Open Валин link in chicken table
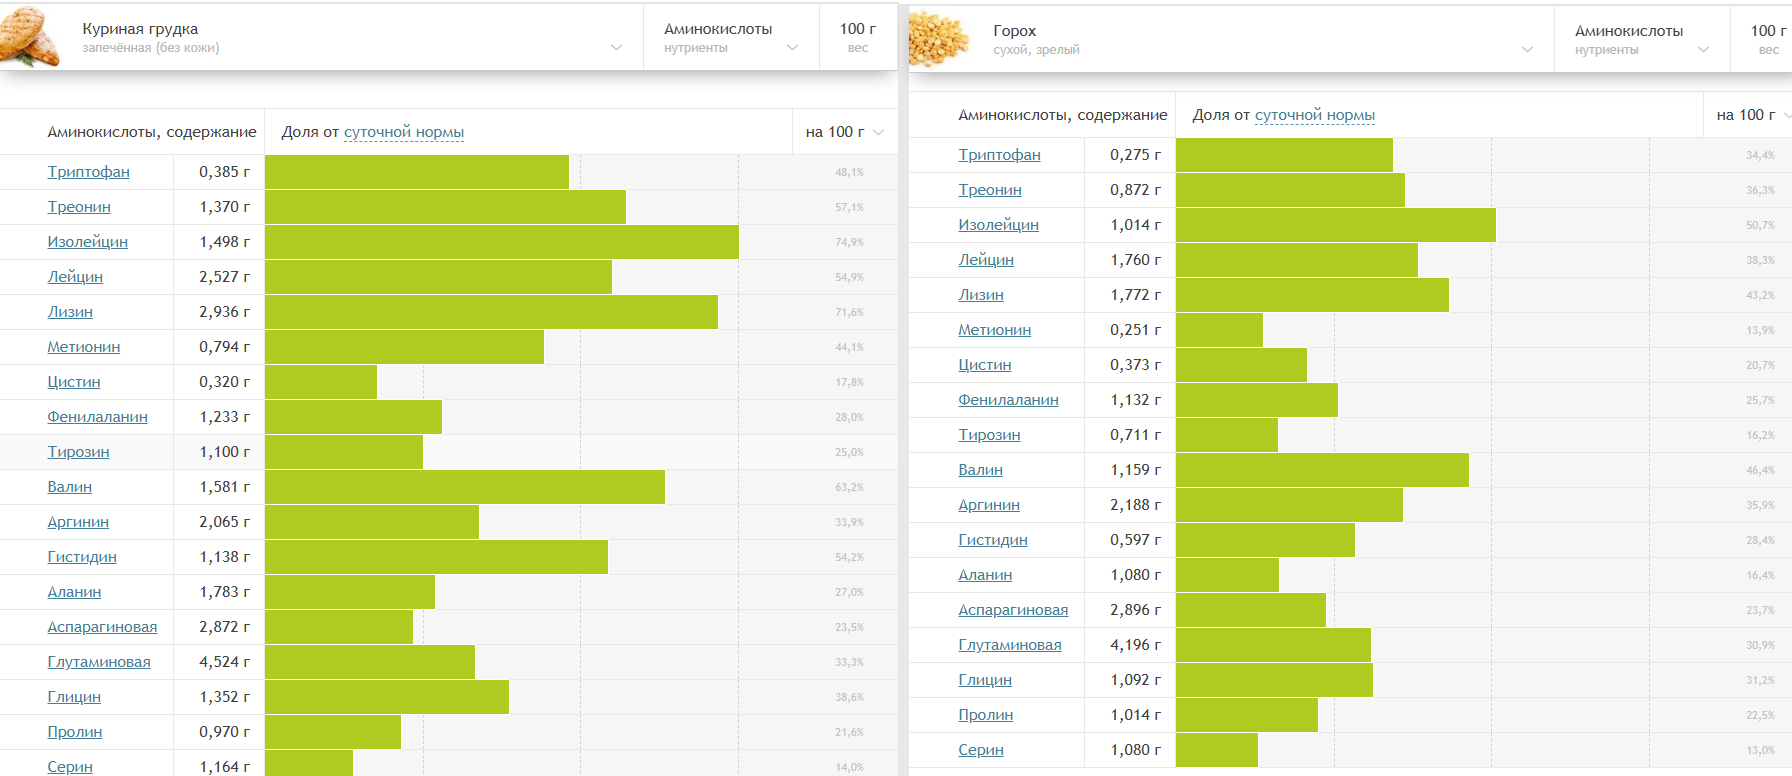The height and width of the screenshot is (776, 1792). pyautogui.click(x=70, y=487)
